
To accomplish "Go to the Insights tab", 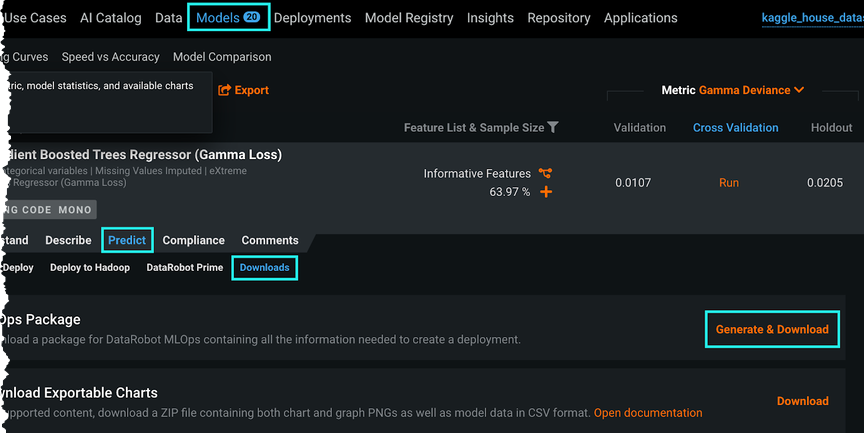I will [490, 18].
